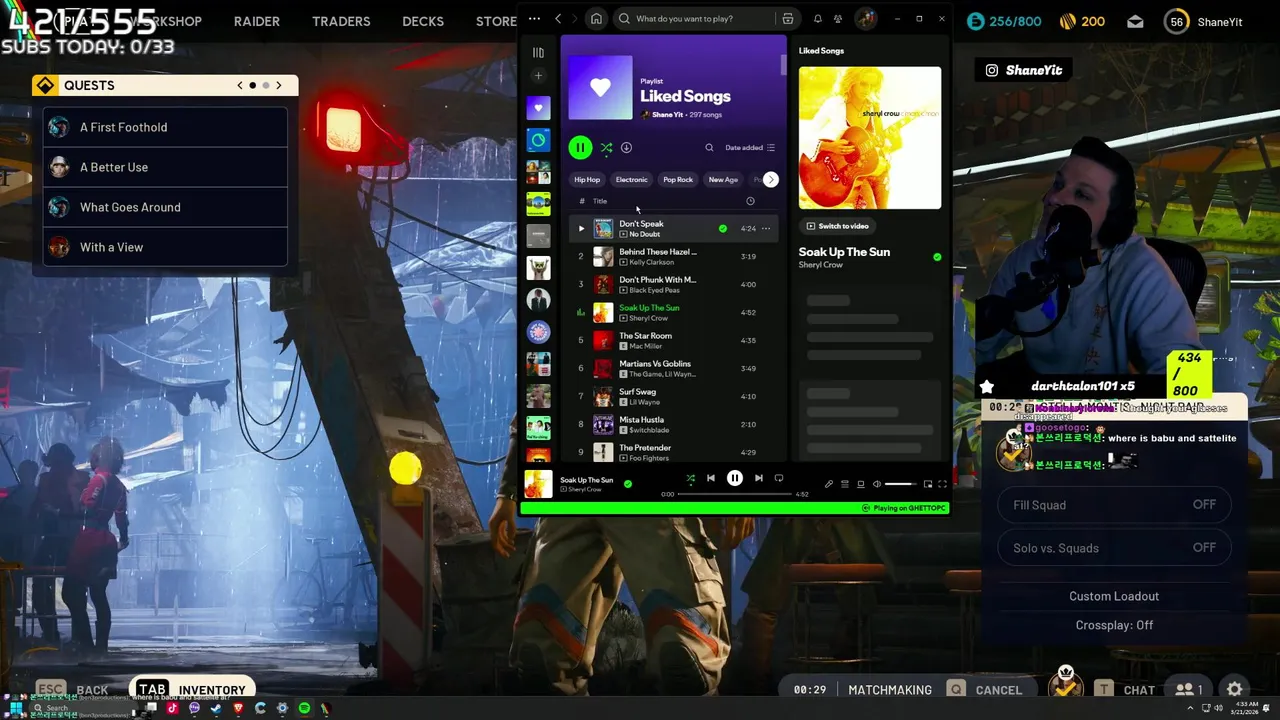Viewport: 1280px width, 720px height.
Task: Filter by Electronic genre
Action: click(x=631, y=180)
